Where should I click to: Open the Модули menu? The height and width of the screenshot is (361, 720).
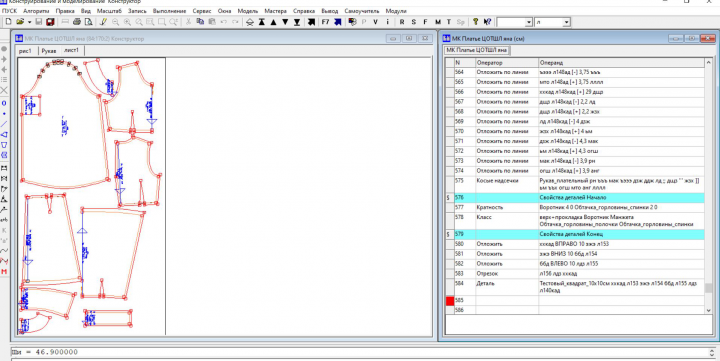[396, 11]
